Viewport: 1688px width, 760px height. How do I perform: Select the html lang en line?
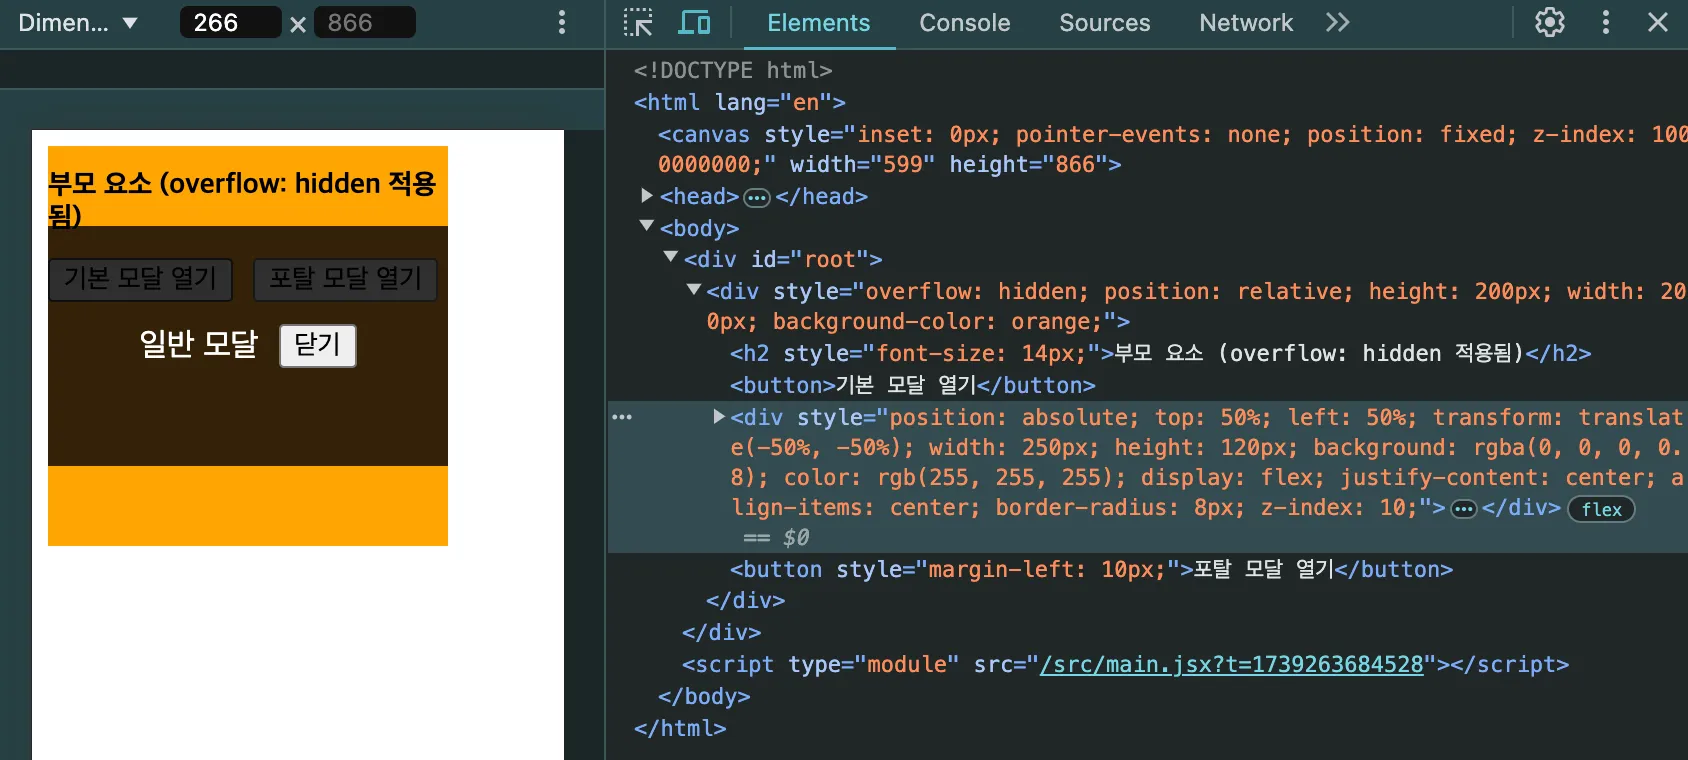pos(739,102)
